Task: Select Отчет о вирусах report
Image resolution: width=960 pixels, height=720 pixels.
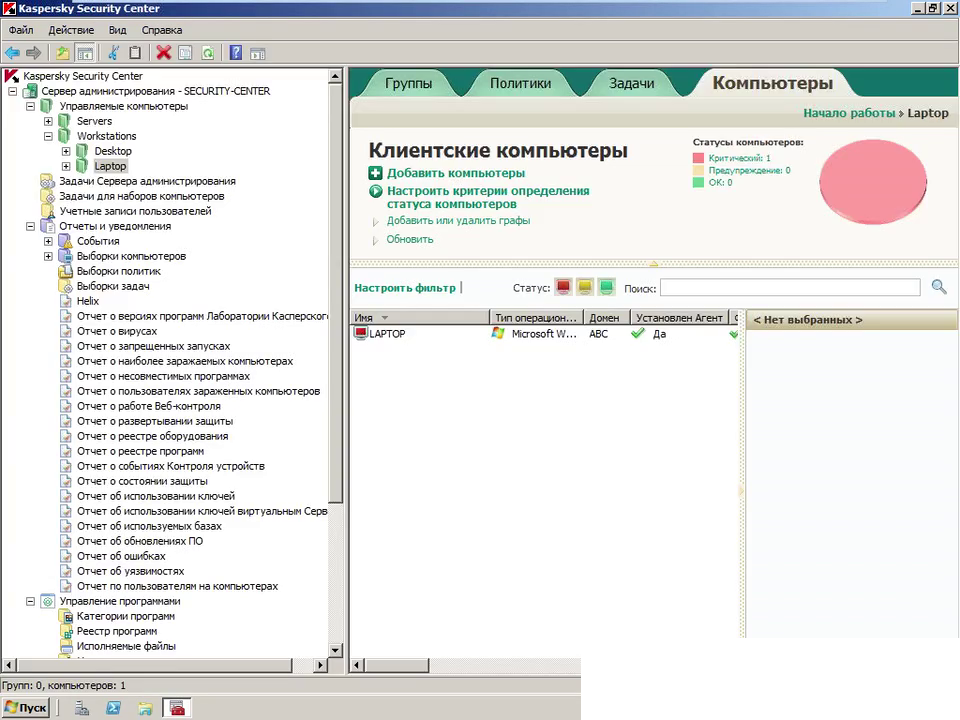Action: (x=117, y=331)
